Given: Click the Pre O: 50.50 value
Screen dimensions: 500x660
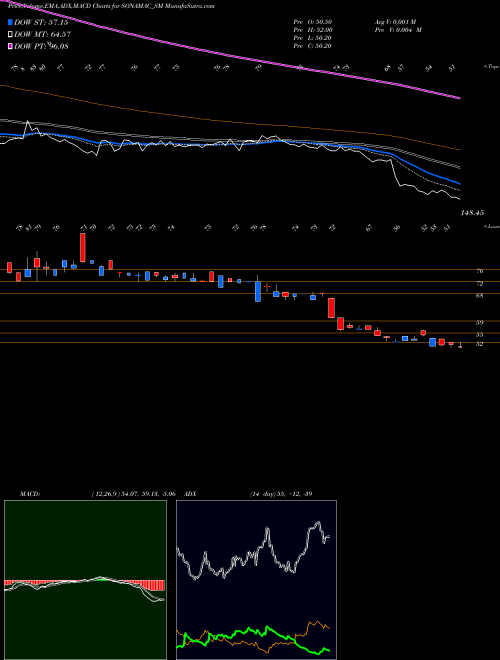Looking at the screenshot, I should point(312,22).
